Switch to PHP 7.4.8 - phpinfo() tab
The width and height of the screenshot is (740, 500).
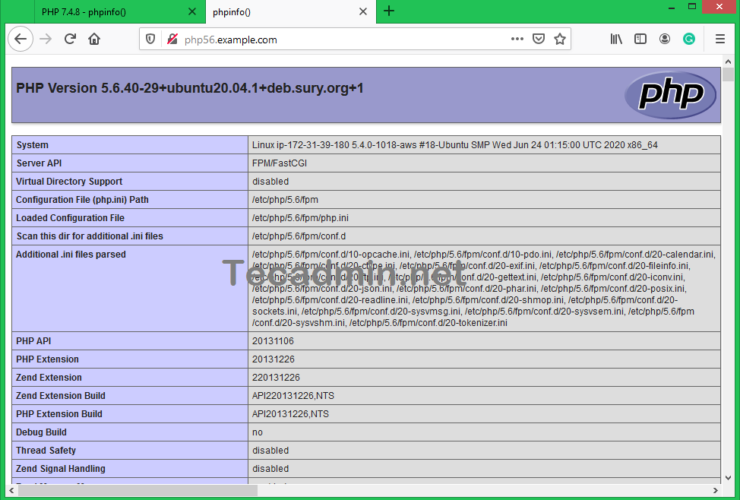point(90,11)
